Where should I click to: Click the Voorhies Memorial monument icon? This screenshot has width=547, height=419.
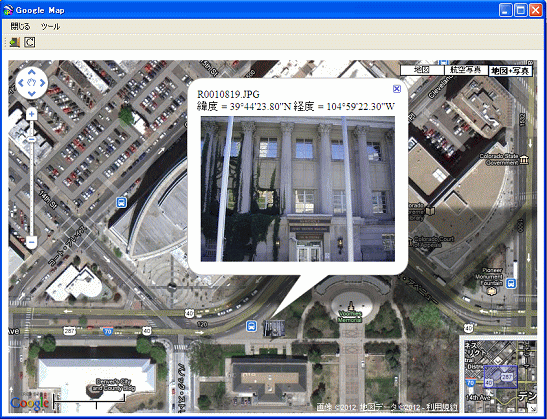click(x=351, y=306)
